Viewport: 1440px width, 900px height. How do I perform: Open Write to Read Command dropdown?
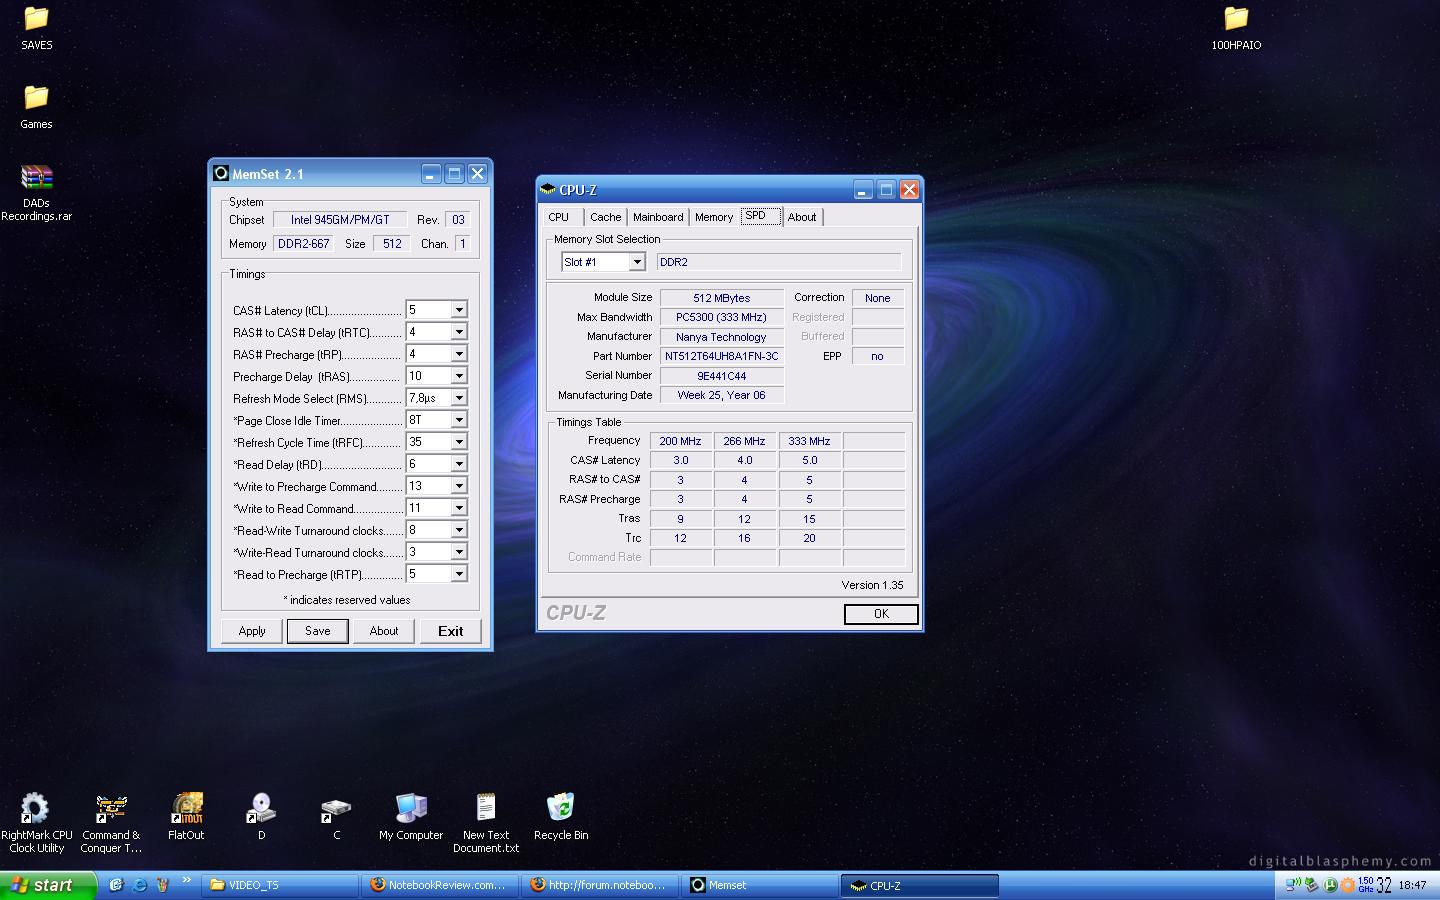458,508
